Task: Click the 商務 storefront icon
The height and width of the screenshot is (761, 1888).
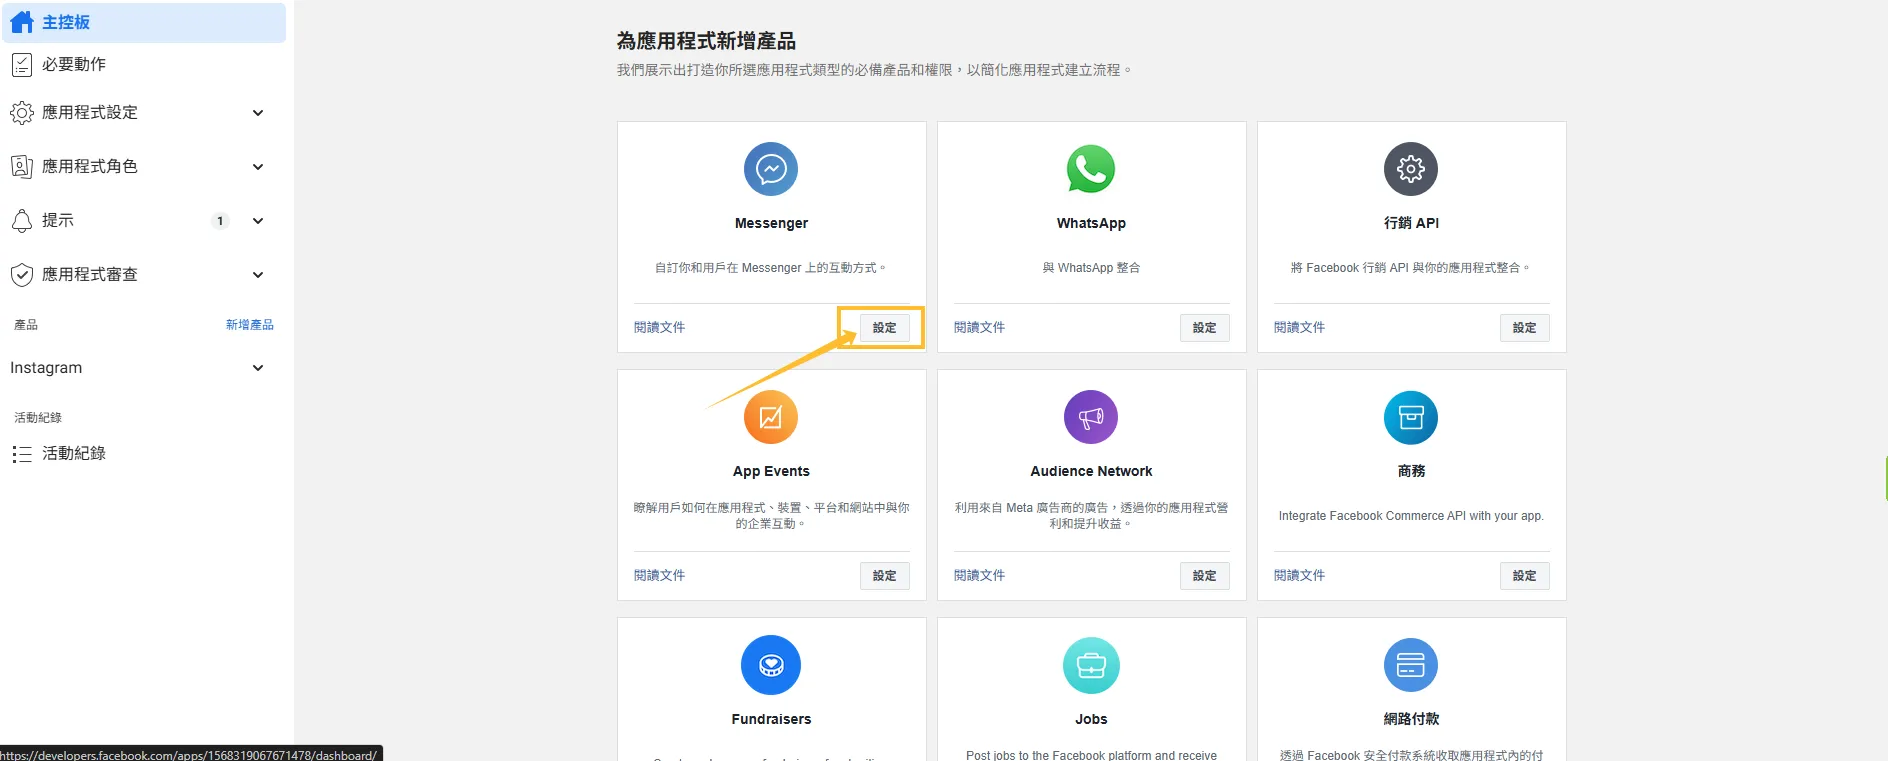Action: pyautogui.click(x=1411, y=417)
